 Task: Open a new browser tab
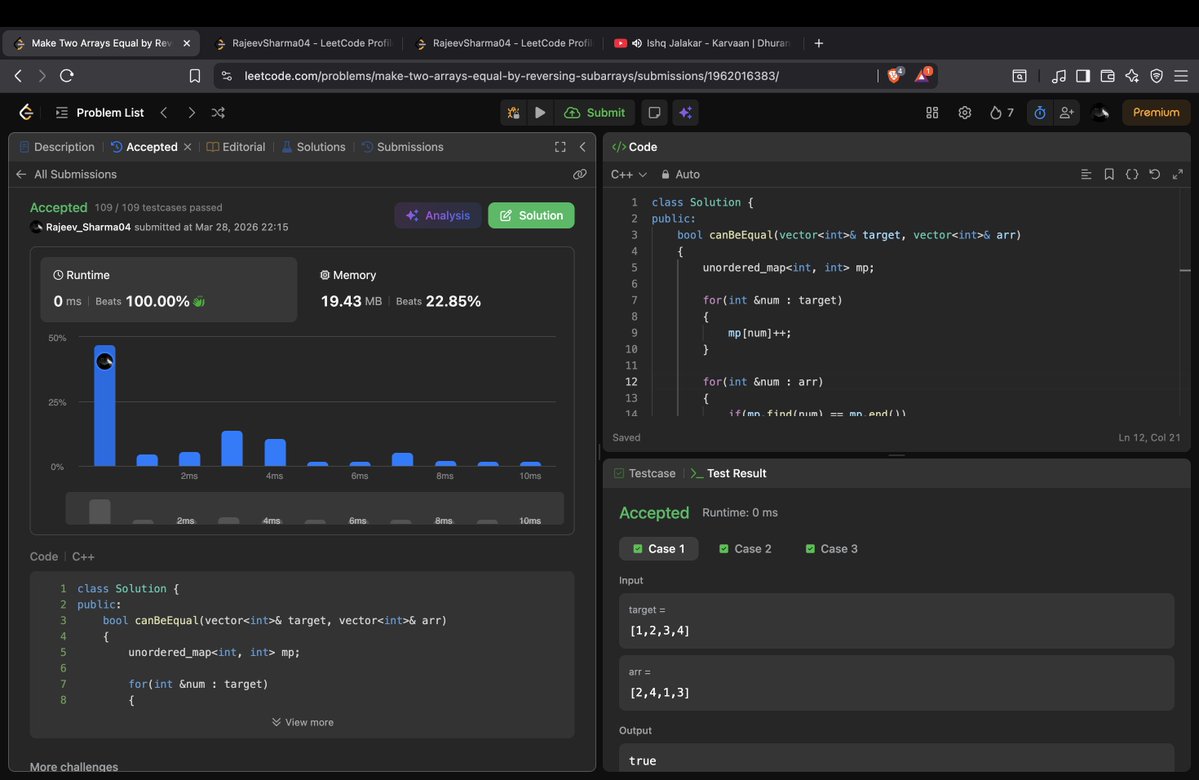tap(818, 44)
